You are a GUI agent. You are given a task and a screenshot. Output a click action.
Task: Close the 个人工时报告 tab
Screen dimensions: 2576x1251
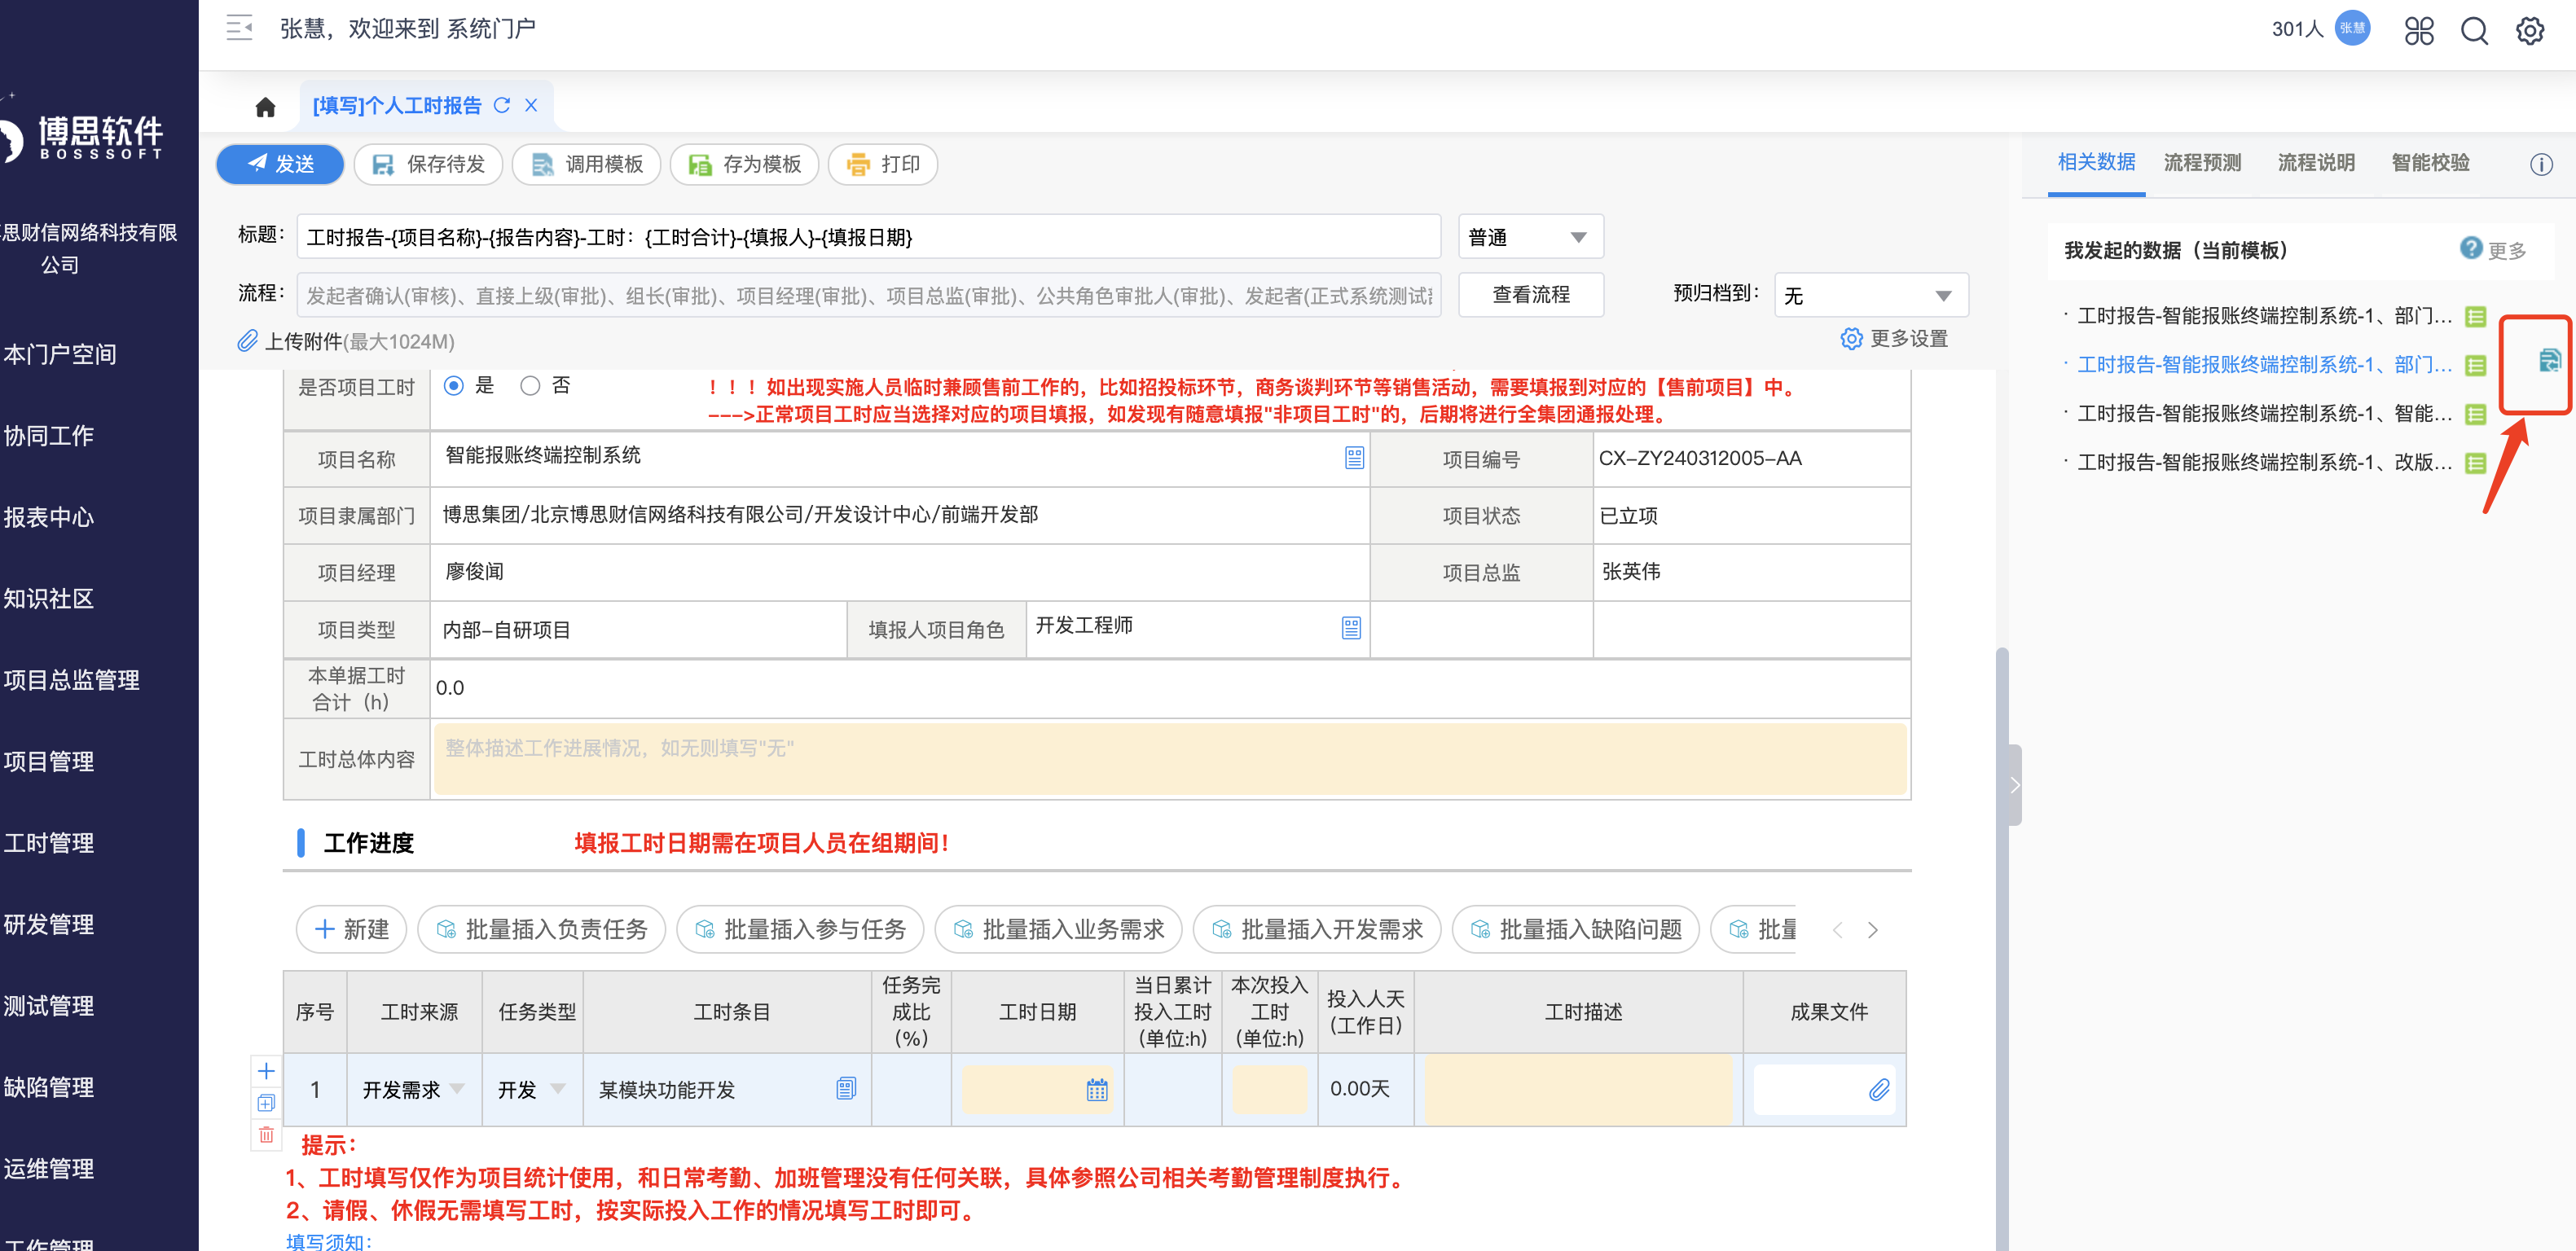point(531,105)
